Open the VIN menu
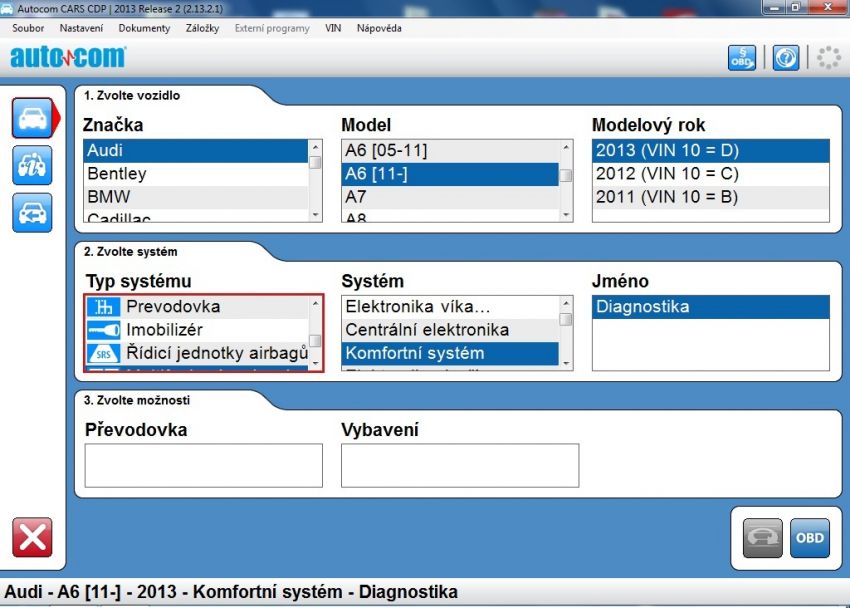Viewport: 850px width, 608px height. click(333, 28)
